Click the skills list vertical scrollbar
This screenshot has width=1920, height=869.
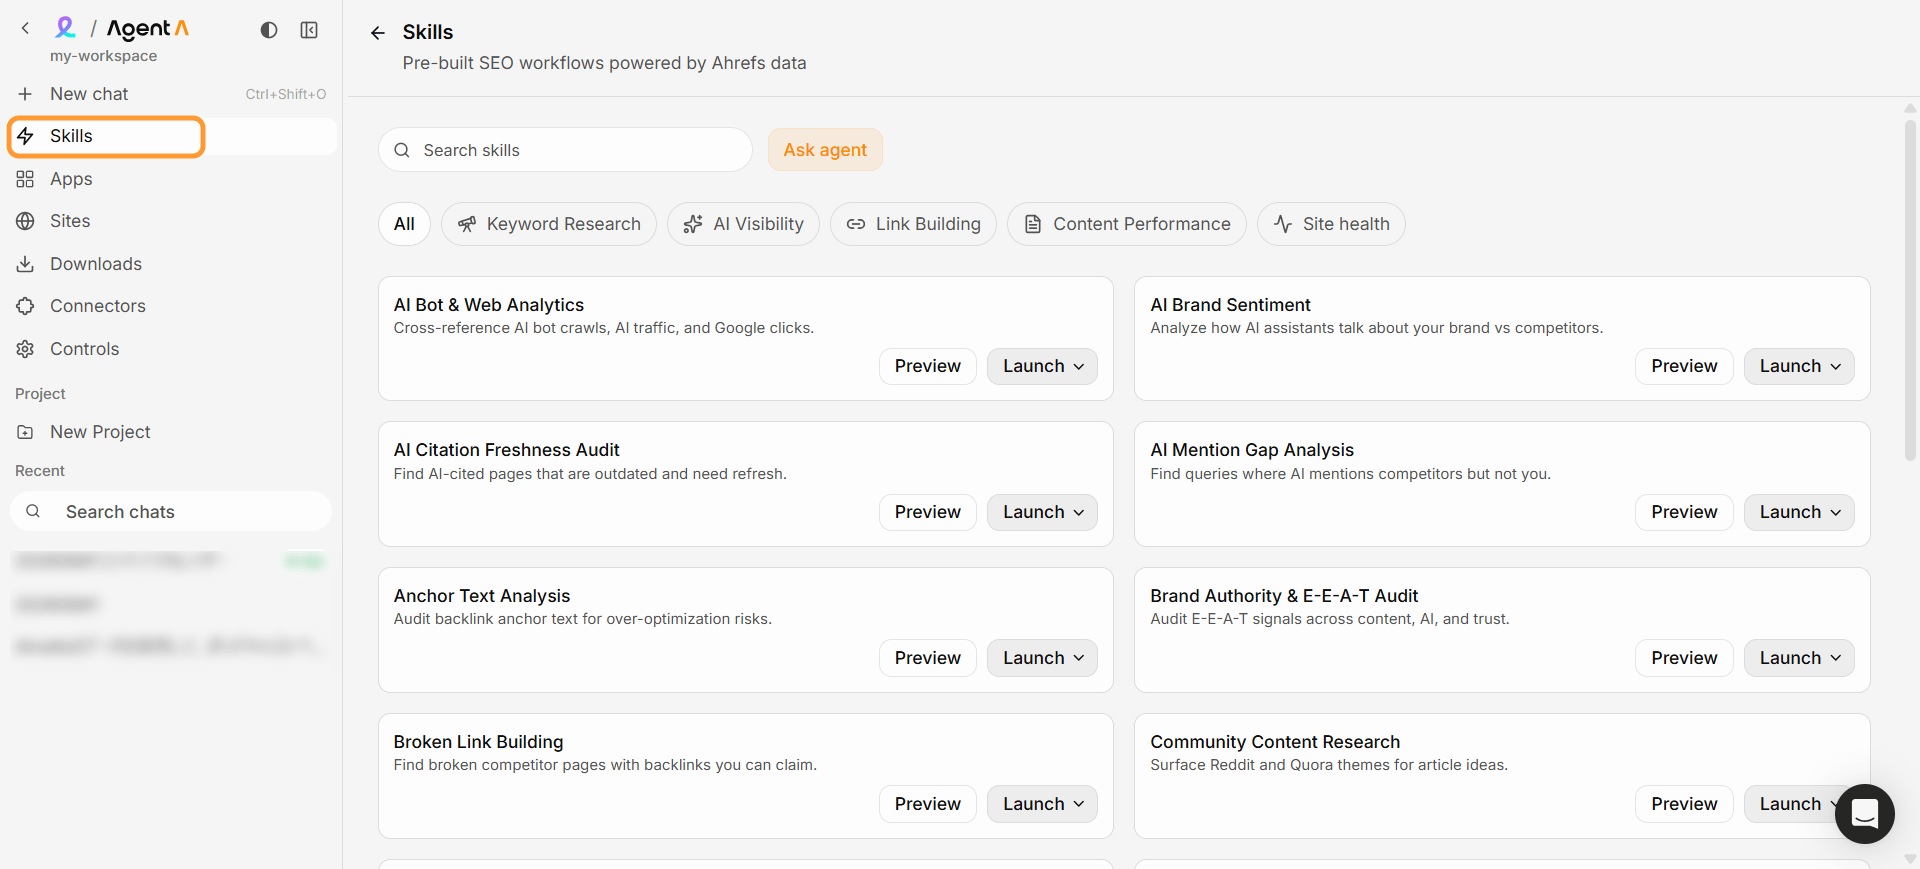coord(1910,290)
